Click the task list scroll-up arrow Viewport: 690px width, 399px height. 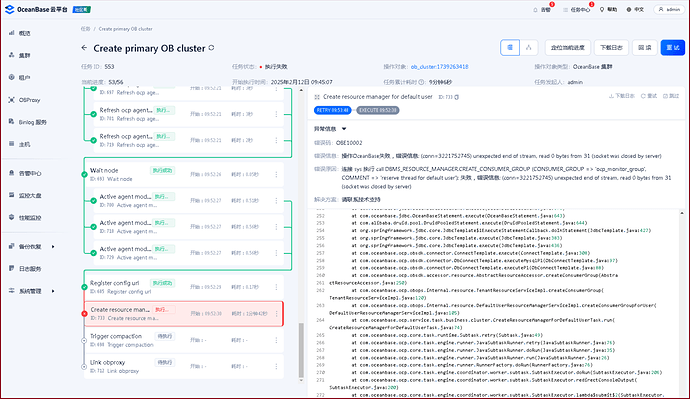click(301, 90)
